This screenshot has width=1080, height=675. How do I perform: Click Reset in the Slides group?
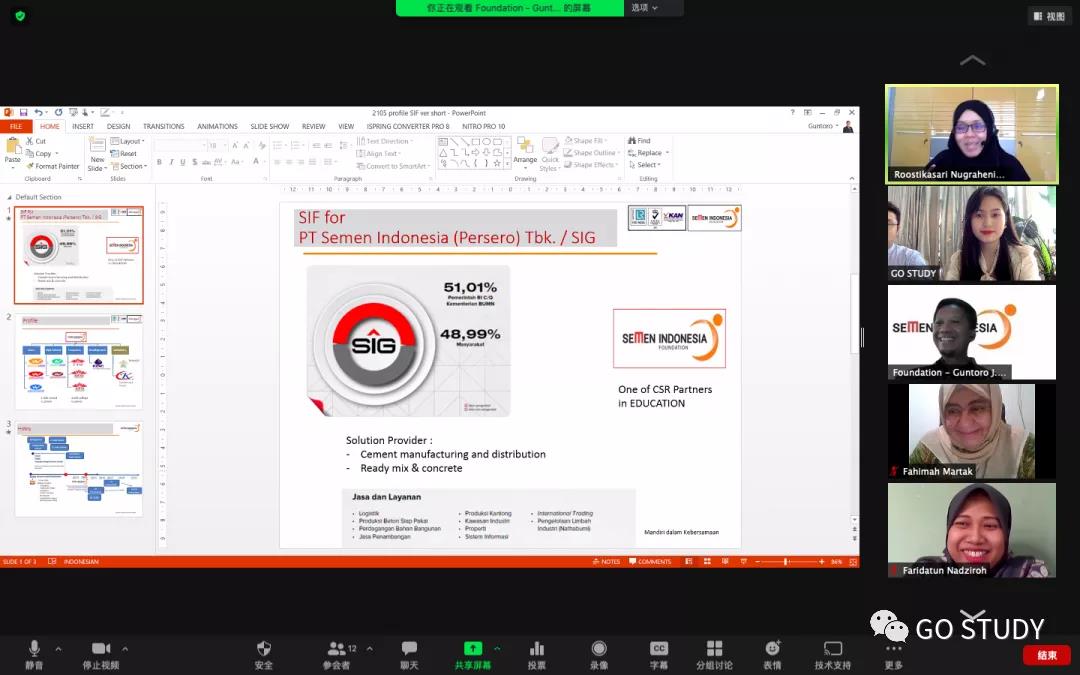coord(124,154)
